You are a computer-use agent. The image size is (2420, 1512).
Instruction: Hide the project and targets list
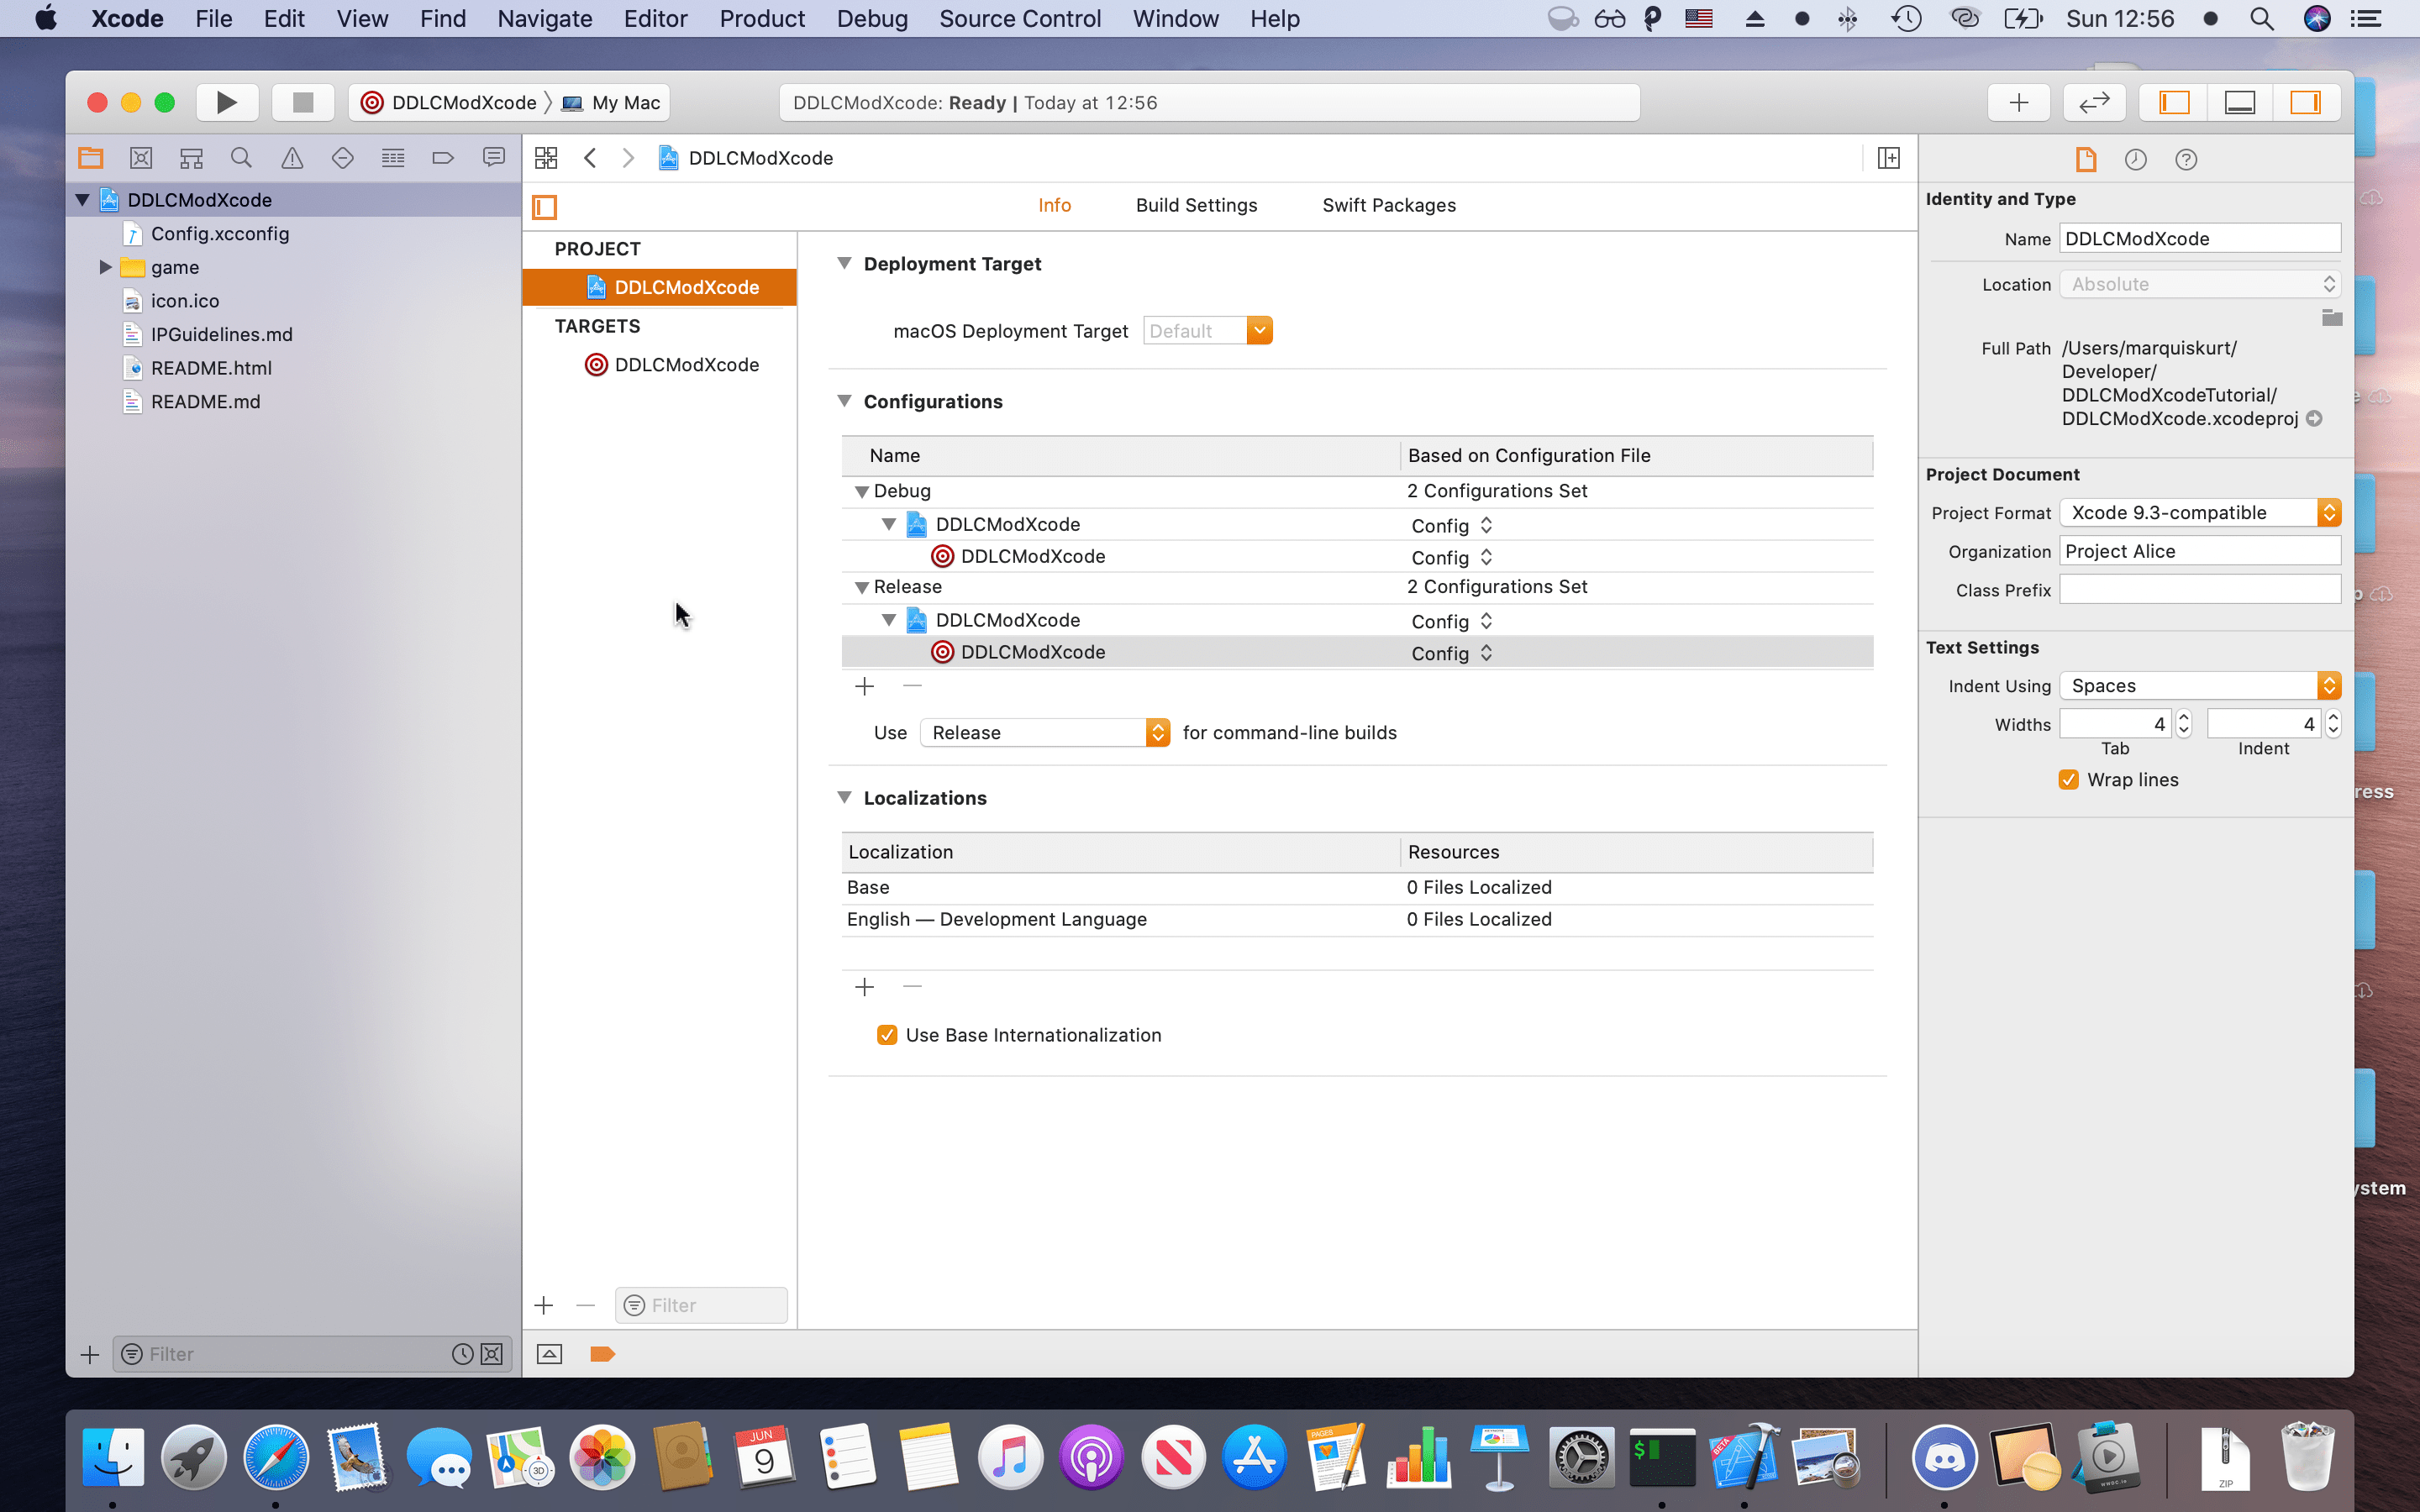click(x=545, y=207)
